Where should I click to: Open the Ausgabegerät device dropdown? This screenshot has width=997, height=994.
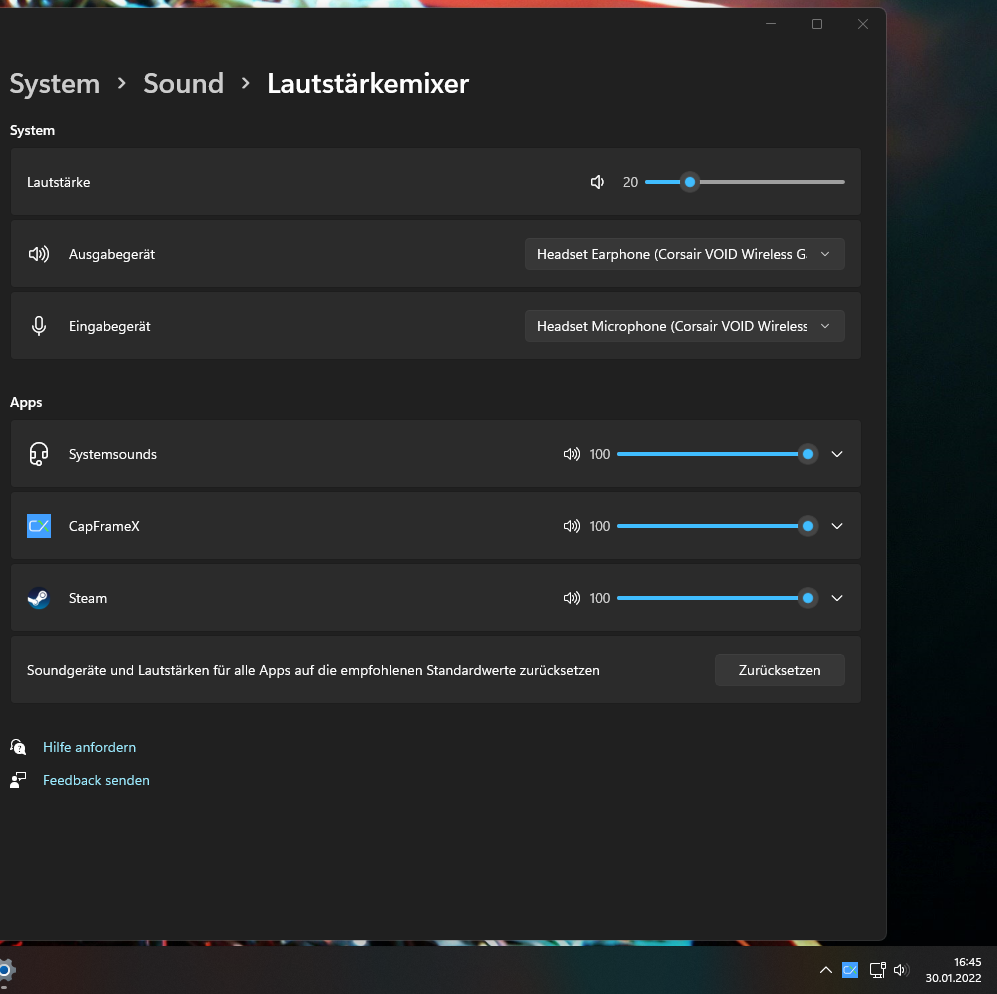684,253
